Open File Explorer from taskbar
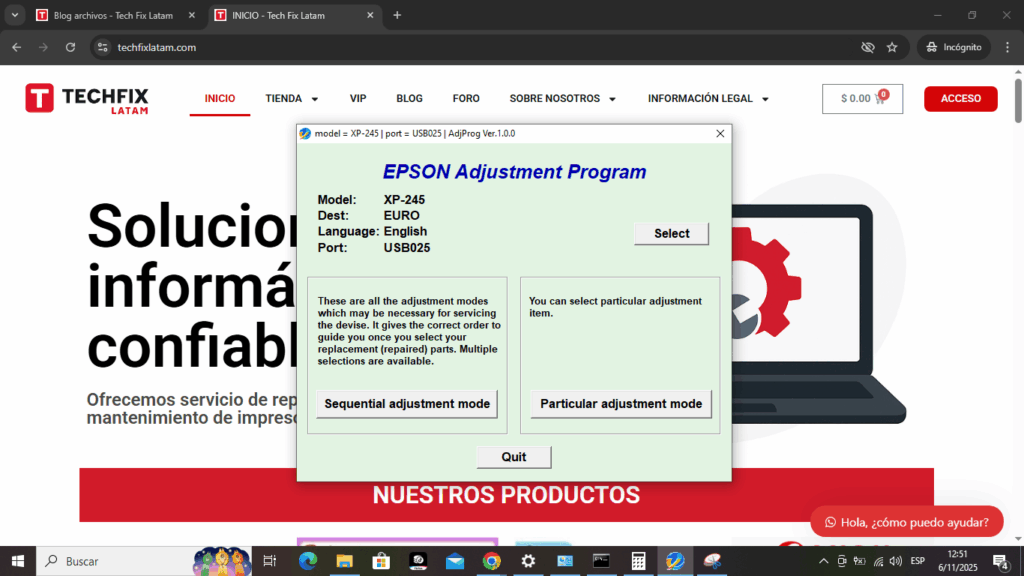 pos(344,561)
